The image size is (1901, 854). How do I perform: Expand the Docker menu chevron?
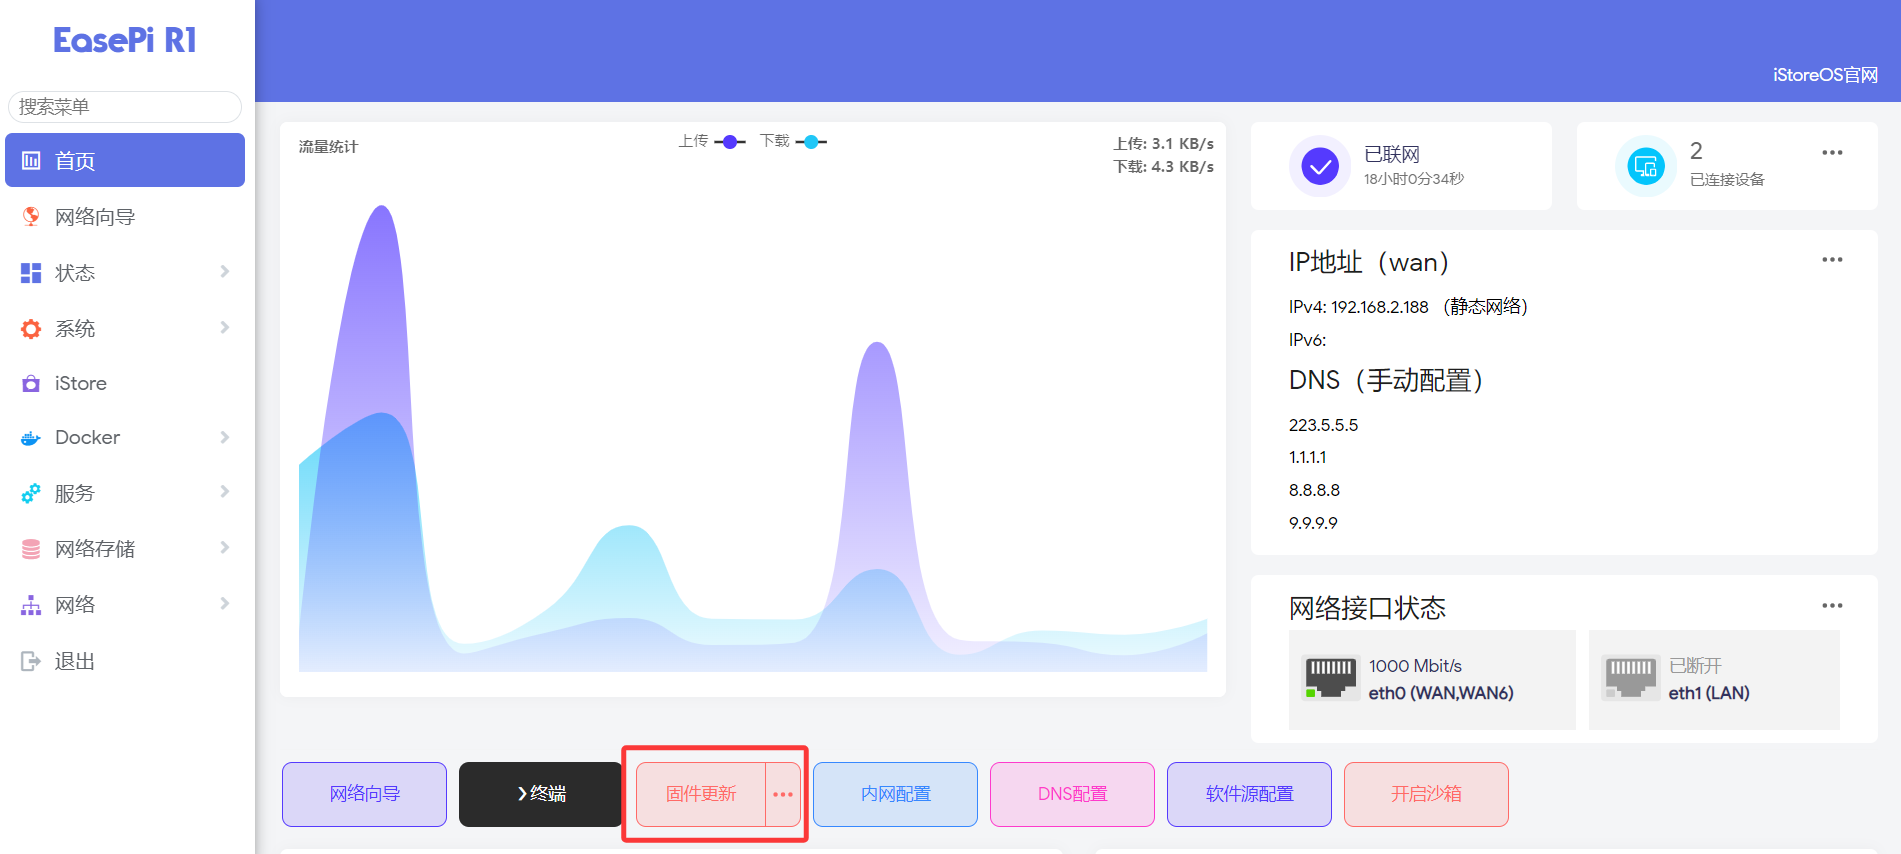[x=224, y=437]
